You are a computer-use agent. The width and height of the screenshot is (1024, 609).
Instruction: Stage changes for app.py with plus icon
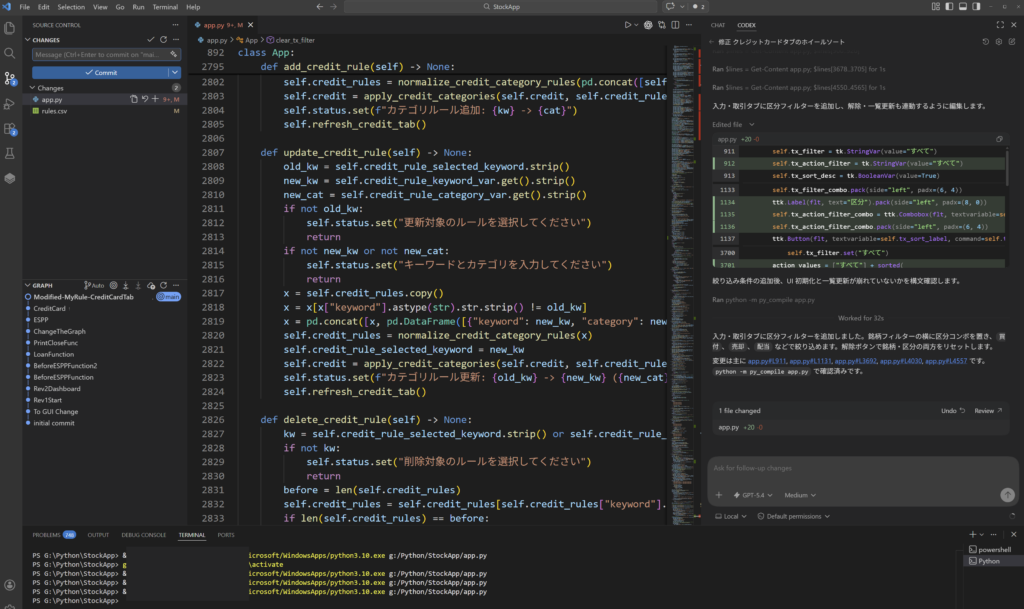pyautogui.click(x=157, y=99)
